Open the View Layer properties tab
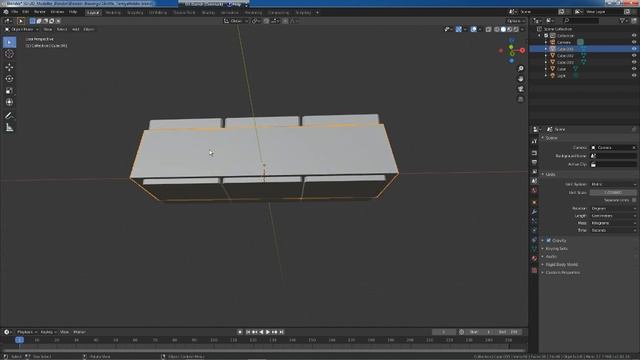 point(534,172)
